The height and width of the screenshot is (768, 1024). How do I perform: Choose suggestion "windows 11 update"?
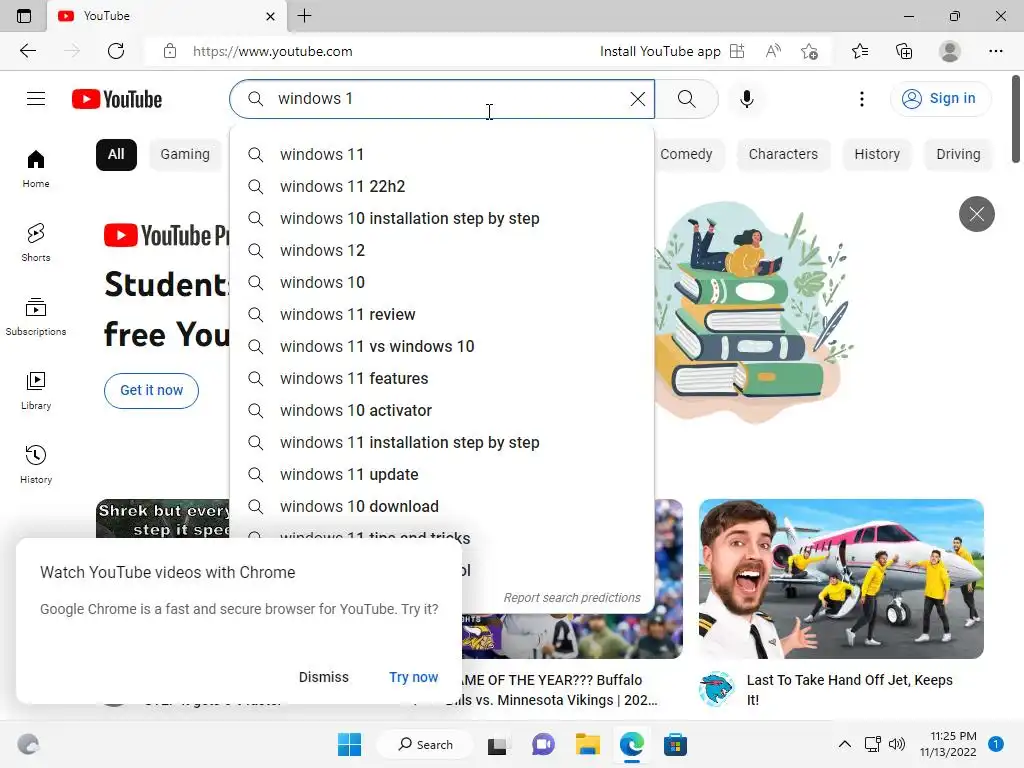[x=442, y=474]
